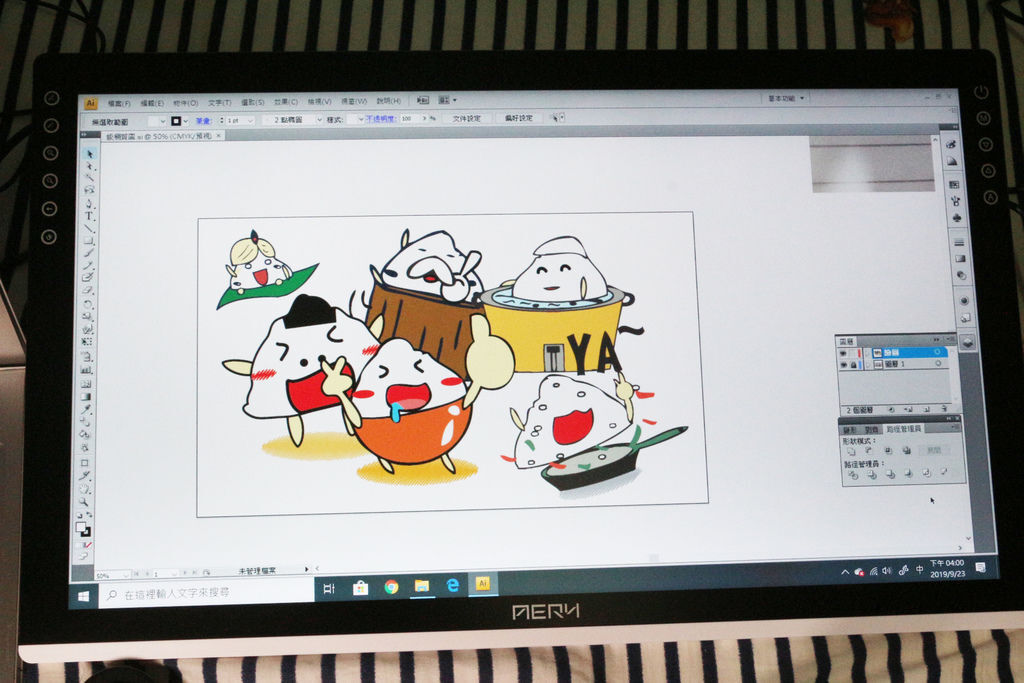The width and height of the screenshot is (1024, 683).
Task: Click the fill and stroke boxes in toolbox
Action: [83, 530]
